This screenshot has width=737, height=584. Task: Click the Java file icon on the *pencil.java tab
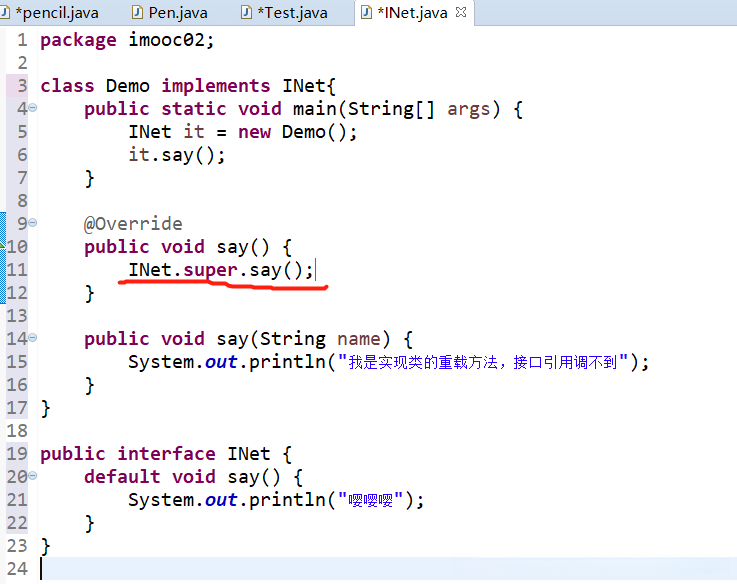(4, 12)
